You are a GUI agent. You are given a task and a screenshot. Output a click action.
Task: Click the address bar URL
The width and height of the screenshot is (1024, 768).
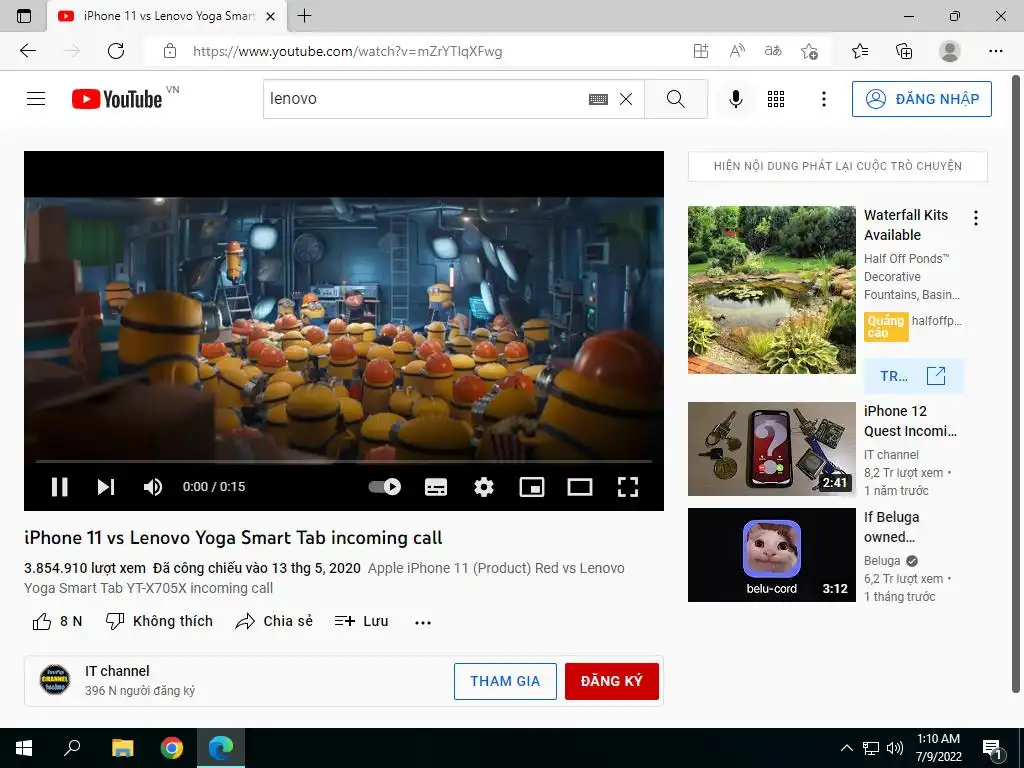(x=347, y=51)
